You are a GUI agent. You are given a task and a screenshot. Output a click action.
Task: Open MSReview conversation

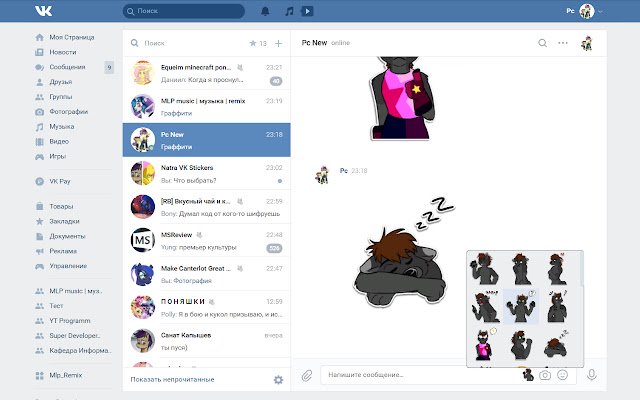(x=207, y=240)
